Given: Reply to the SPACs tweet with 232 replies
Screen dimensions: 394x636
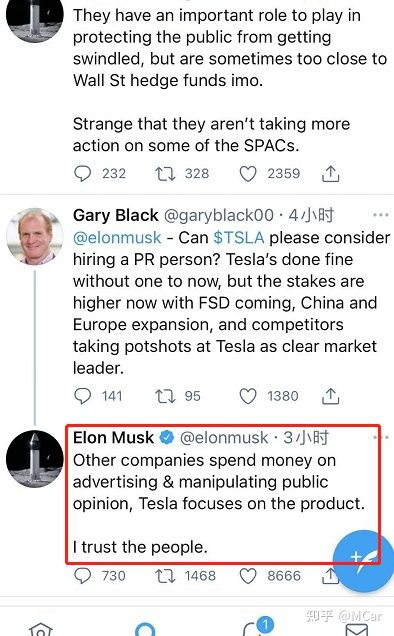Looking at the screenshot, I should tap(83, 174).
